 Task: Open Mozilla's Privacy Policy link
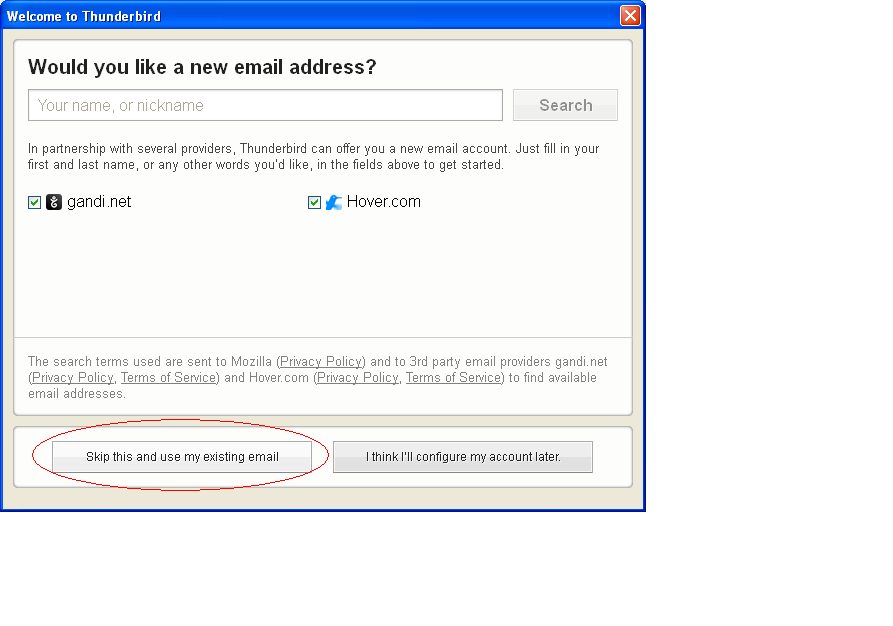pyautogui.click(x=321, y=362)
